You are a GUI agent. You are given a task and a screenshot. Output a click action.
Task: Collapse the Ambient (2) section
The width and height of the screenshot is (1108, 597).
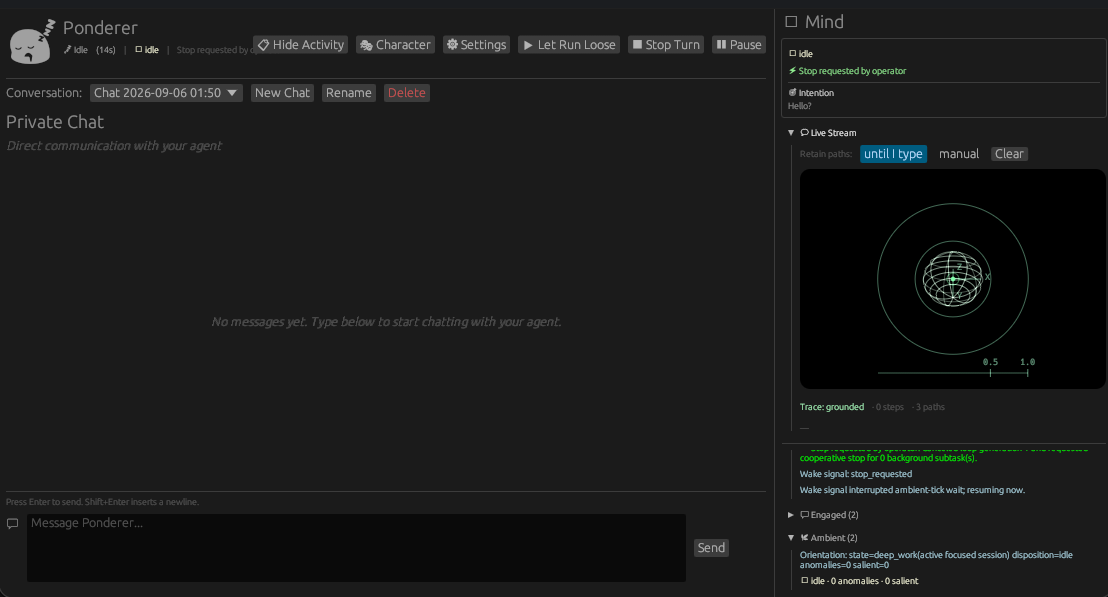coord(791,538)
